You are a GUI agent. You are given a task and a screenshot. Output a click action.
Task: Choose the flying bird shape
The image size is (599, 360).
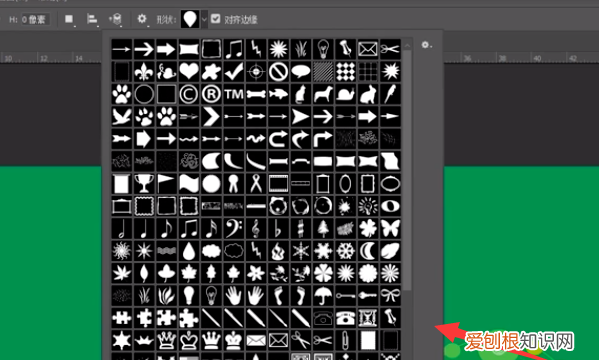(121, 116)
